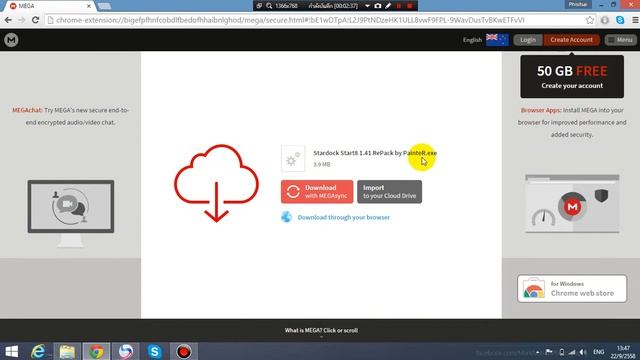Screen dimensions: 640x360
Task: Click the address bar URL field
Action: pyautogui.click(x=318, y=20)
